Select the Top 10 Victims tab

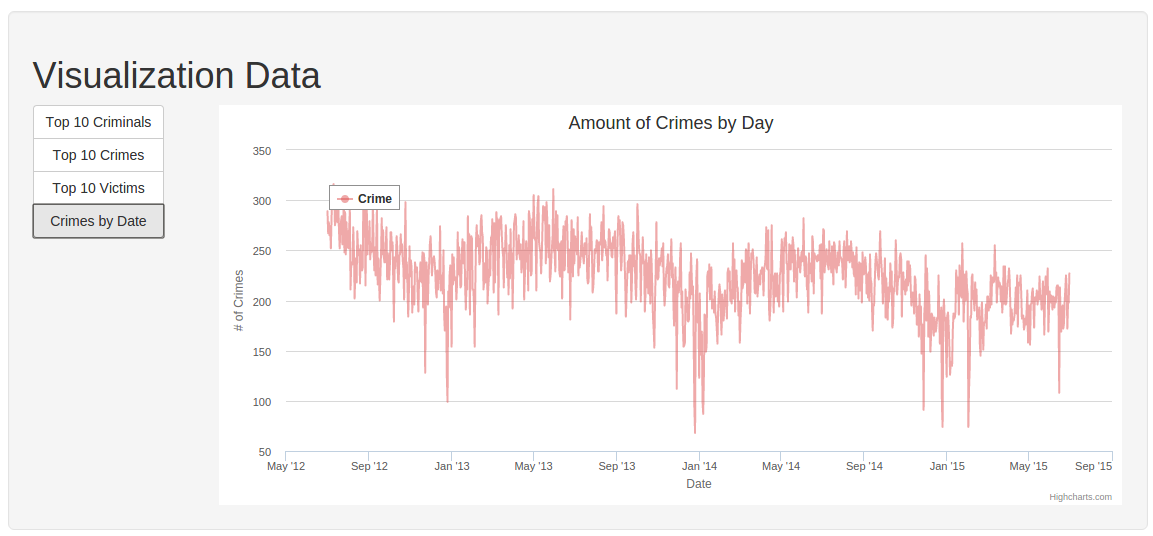(x=99, y=188)
